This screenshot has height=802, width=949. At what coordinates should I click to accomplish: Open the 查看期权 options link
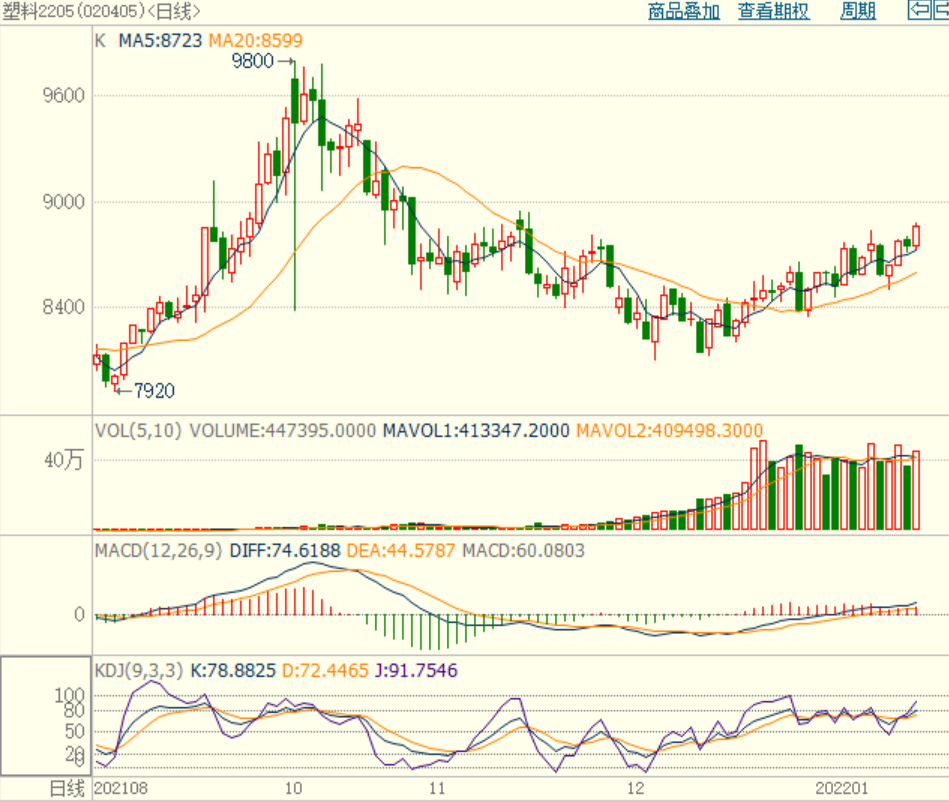tap(773, 12)
